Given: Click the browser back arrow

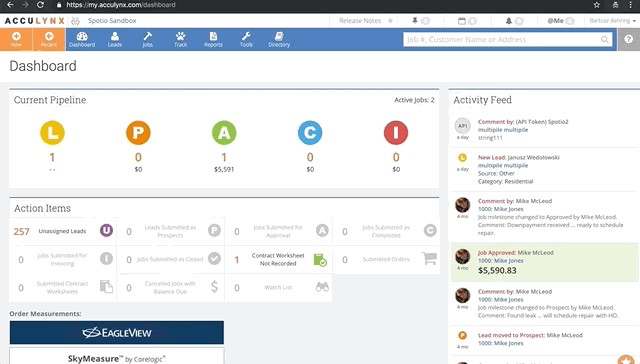Looking at the screenshot, I should click(x=11, y=5).
